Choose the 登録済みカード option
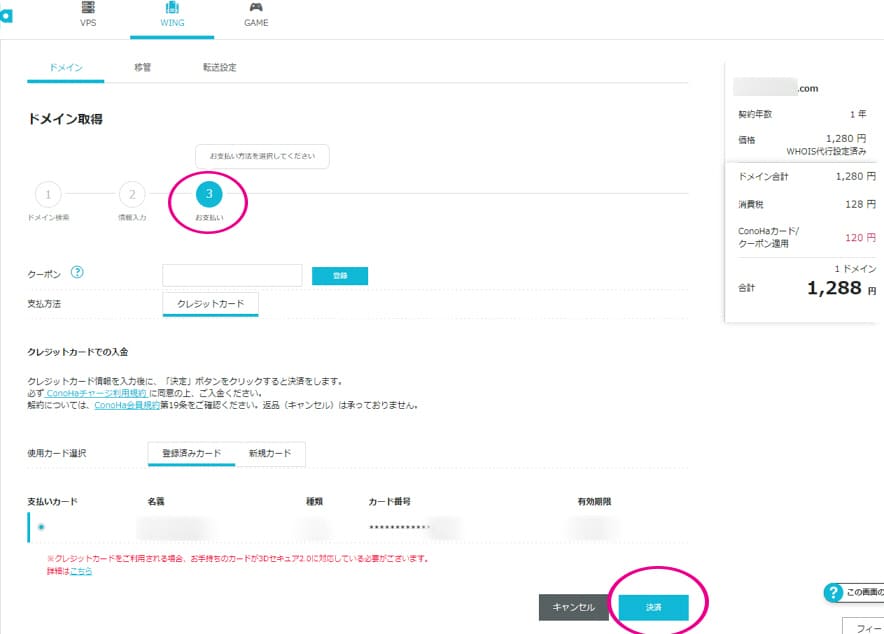Viewport: 884px width, 634px height. point(192,454)
